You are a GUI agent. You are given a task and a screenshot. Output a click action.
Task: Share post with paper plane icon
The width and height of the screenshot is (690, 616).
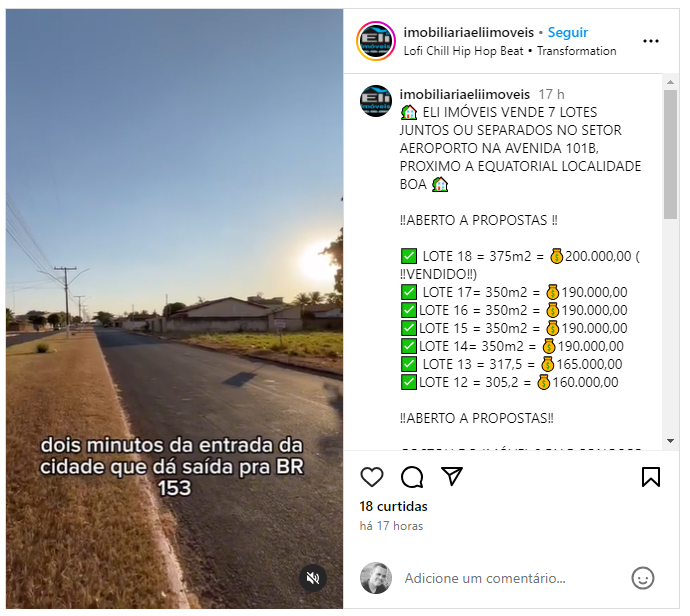453,477
